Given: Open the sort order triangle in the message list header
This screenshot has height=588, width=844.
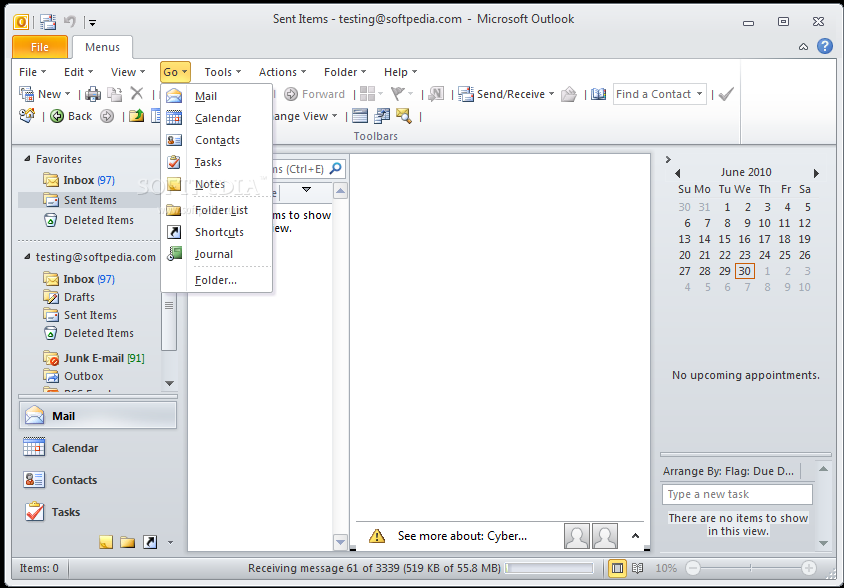Looking at the screenshot, I should coord(306,190).
